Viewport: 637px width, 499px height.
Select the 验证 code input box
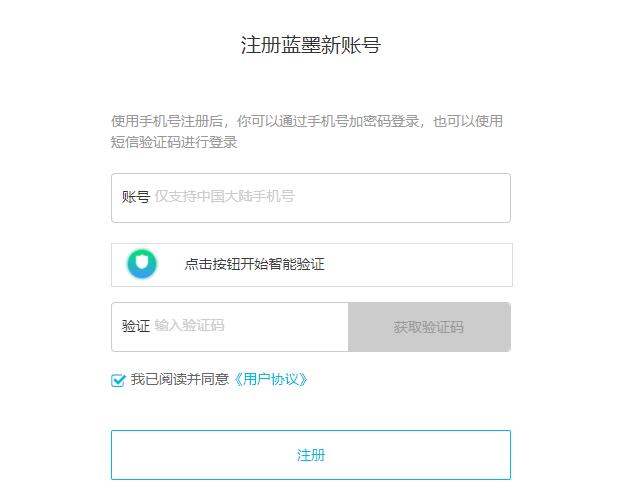[250, 327]
